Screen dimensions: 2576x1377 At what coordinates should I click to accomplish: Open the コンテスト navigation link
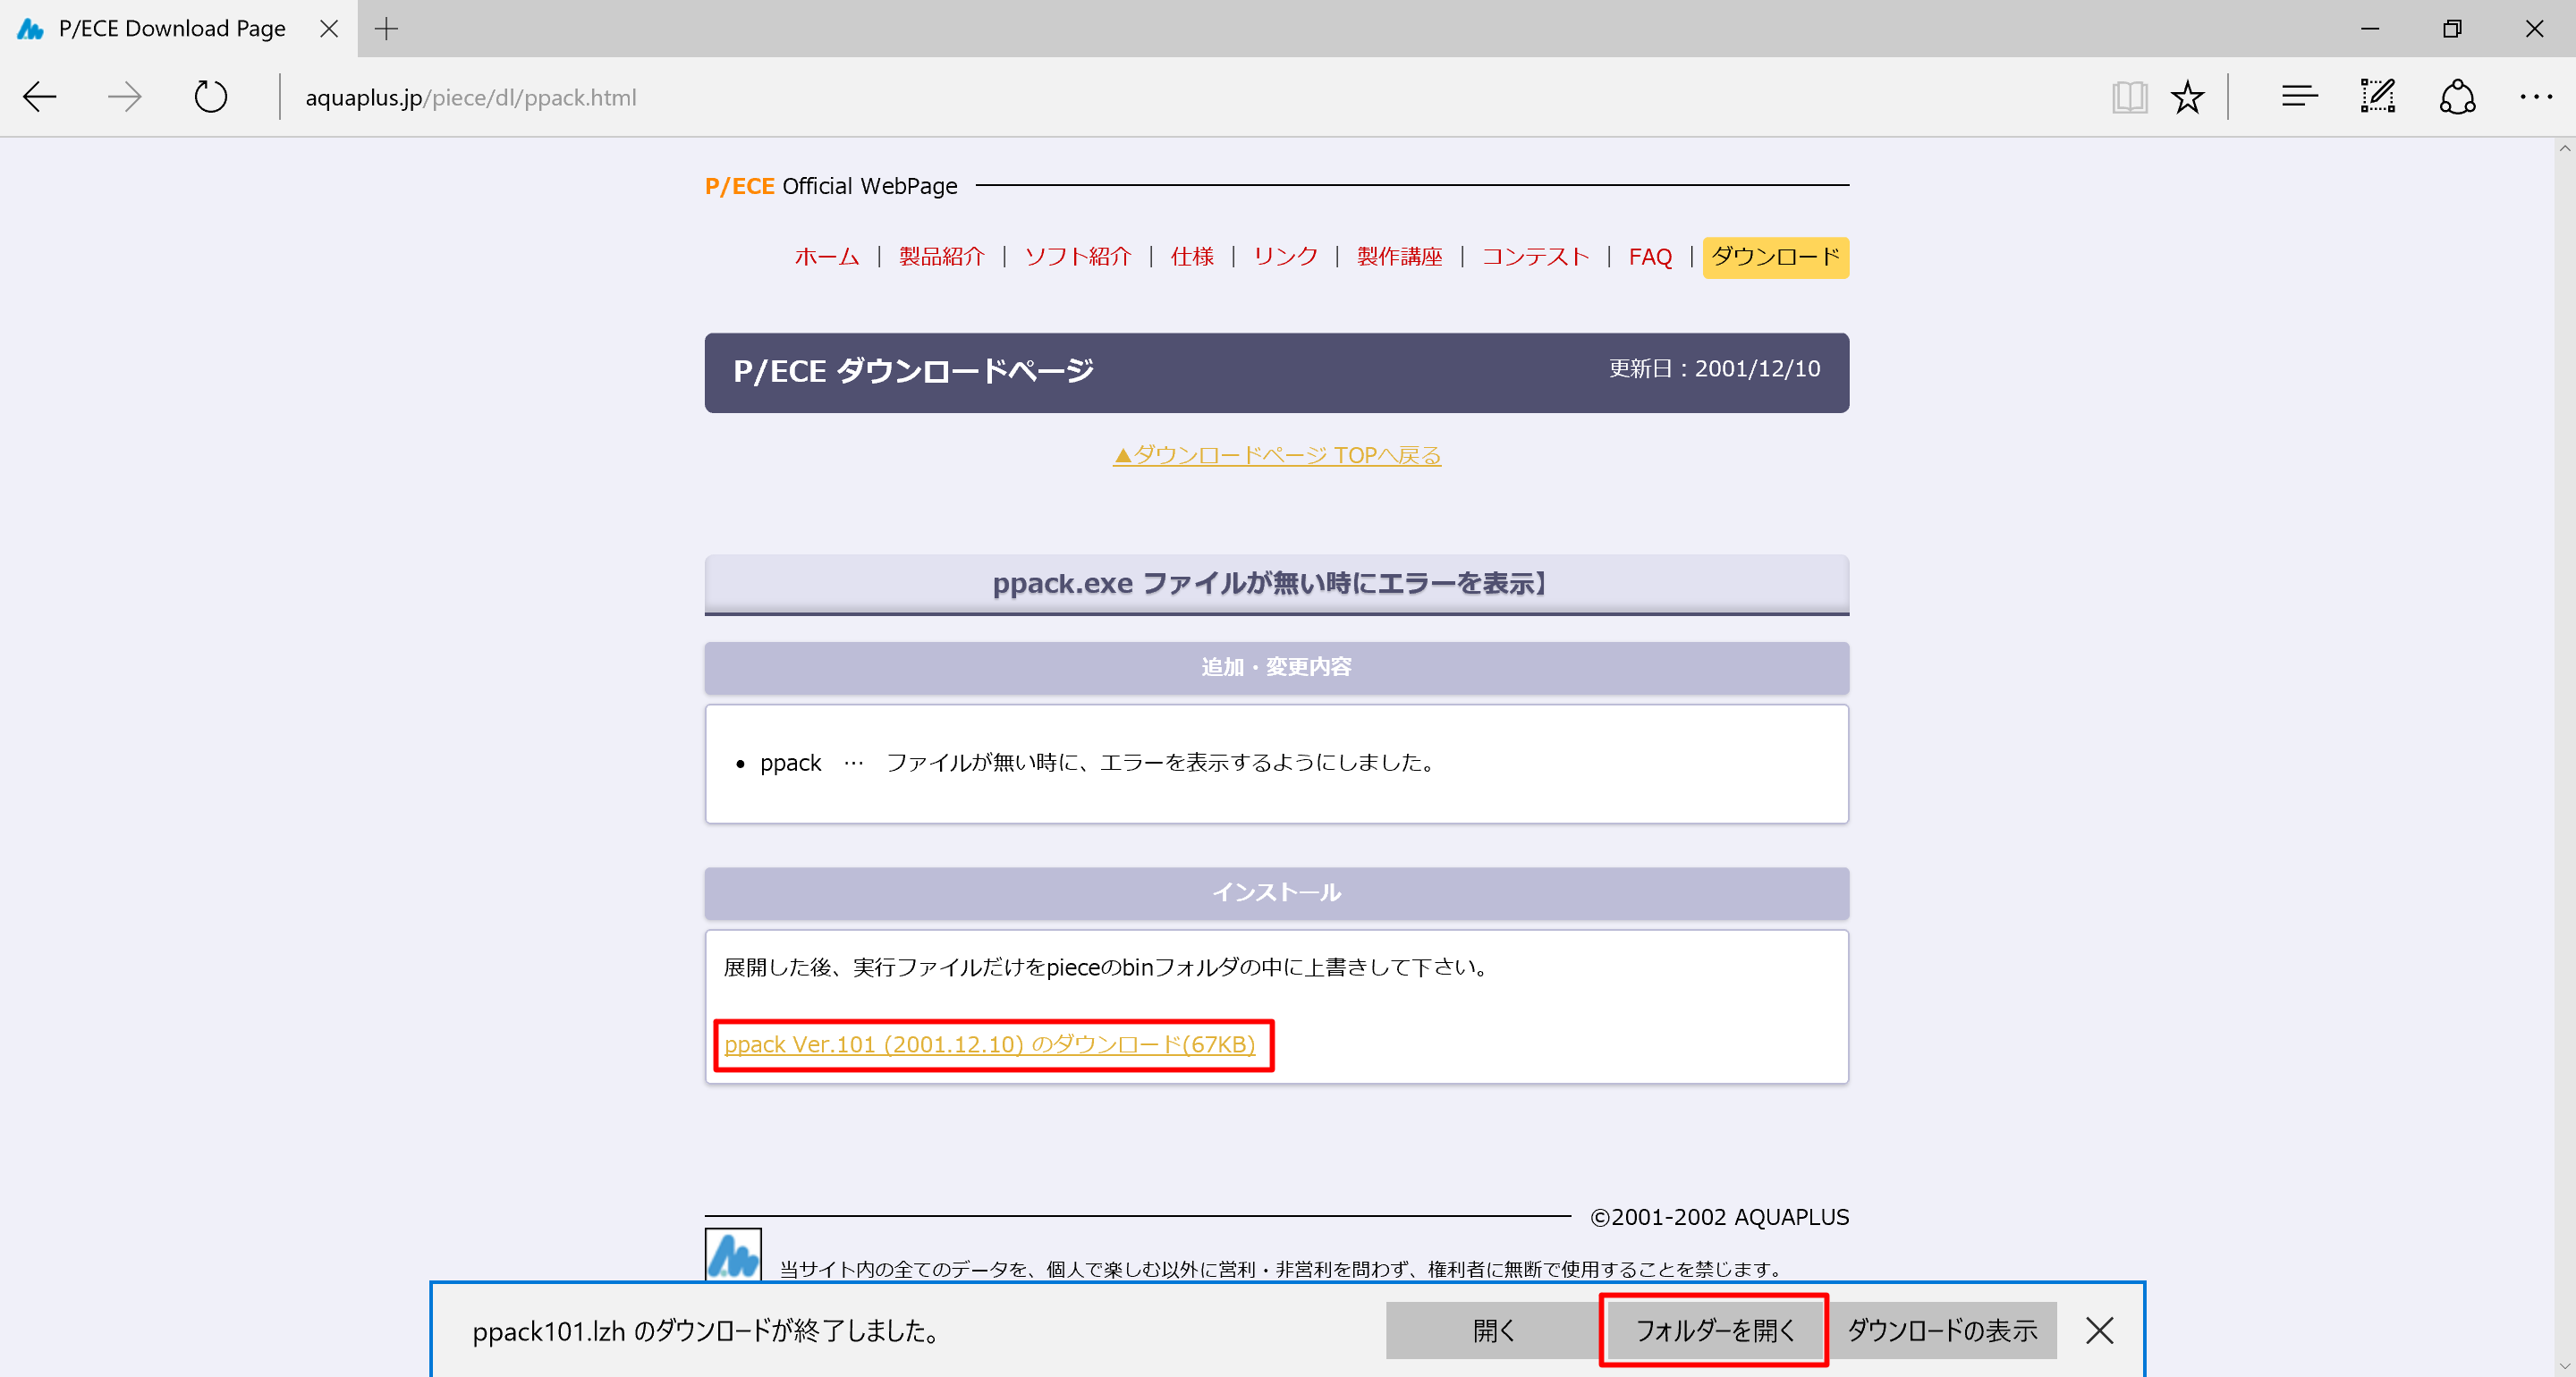(x=1535, y=257)
